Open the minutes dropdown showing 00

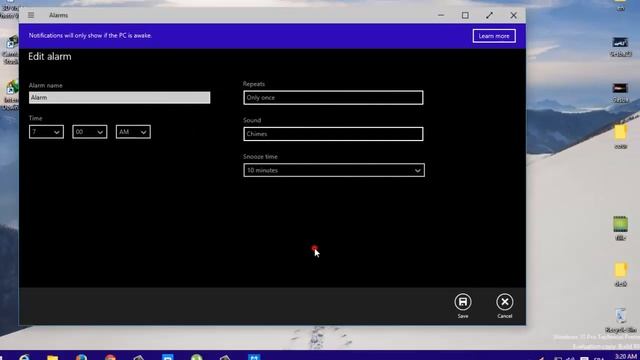90,132
